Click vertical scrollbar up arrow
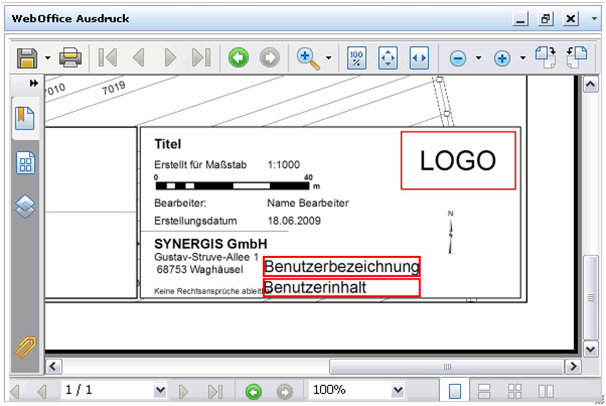Viewport: 606px width, 406px height. point(591,84)
